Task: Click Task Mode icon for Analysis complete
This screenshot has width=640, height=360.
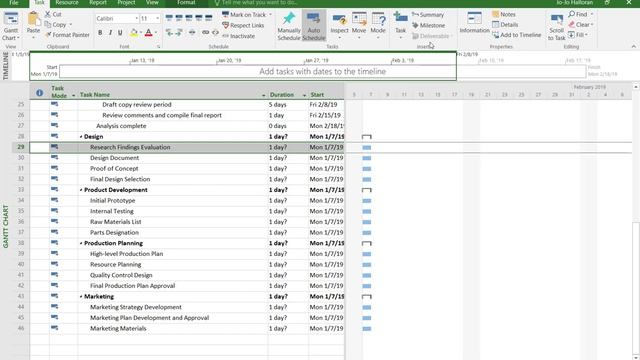Action: [x=54, y=126]
